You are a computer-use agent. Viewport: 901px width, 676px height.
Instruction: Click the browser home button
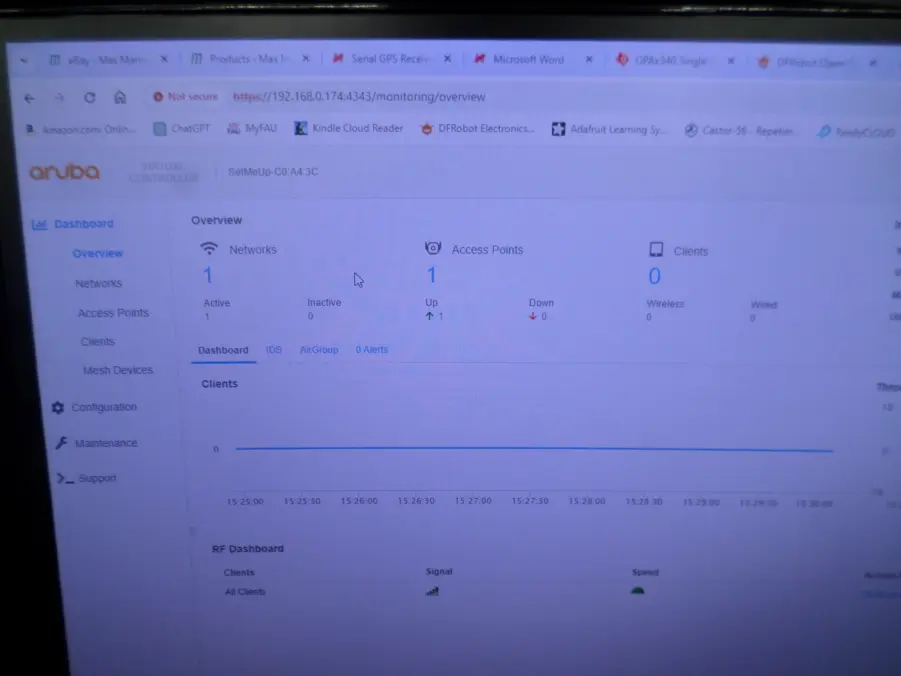tap(120, 98)
